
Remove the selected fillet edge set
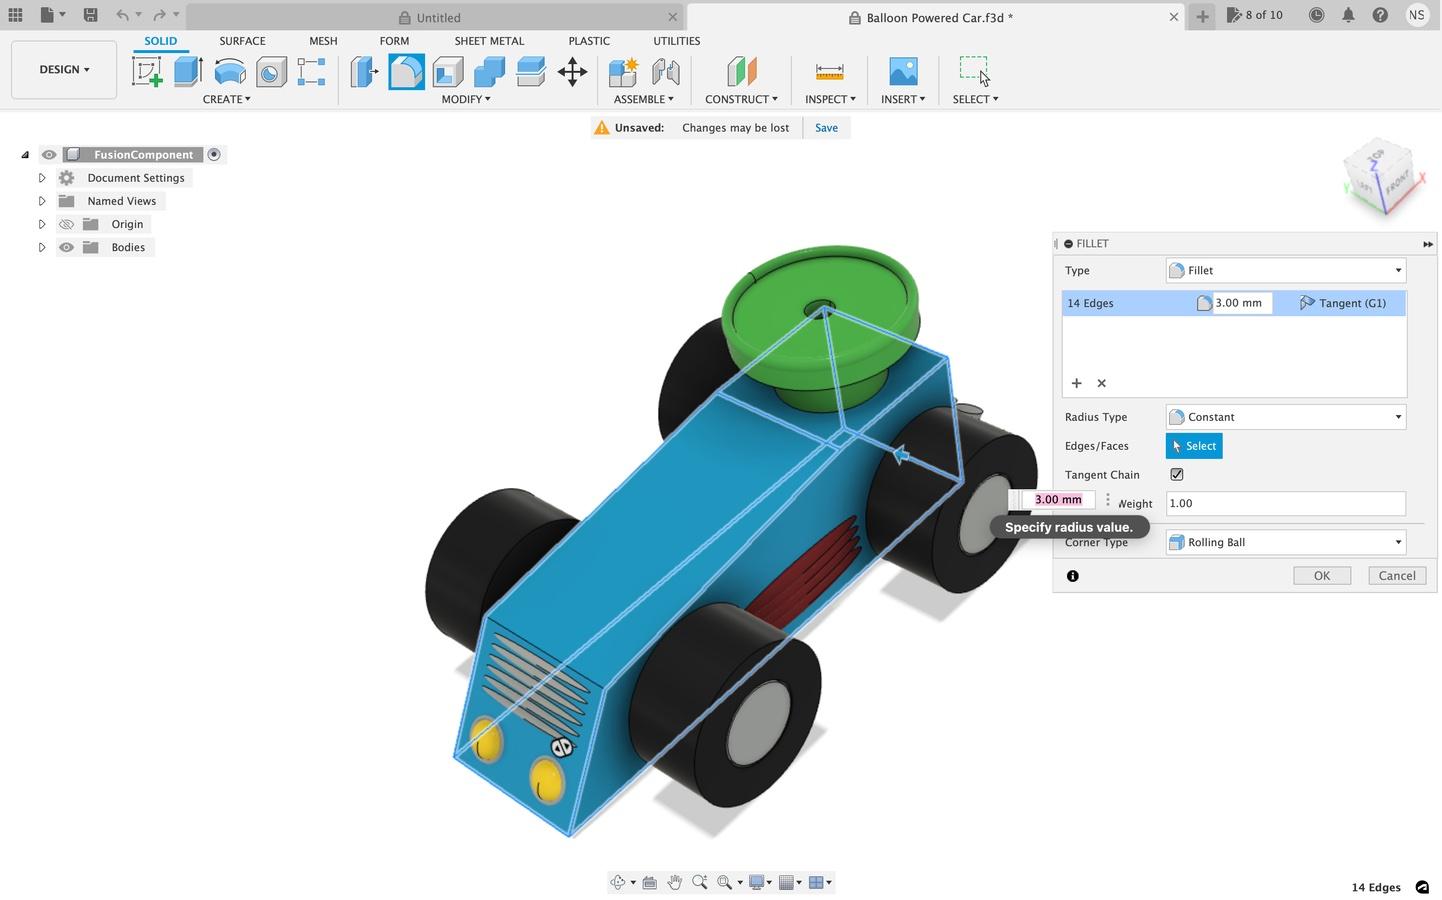click(x=1102, y=383)
